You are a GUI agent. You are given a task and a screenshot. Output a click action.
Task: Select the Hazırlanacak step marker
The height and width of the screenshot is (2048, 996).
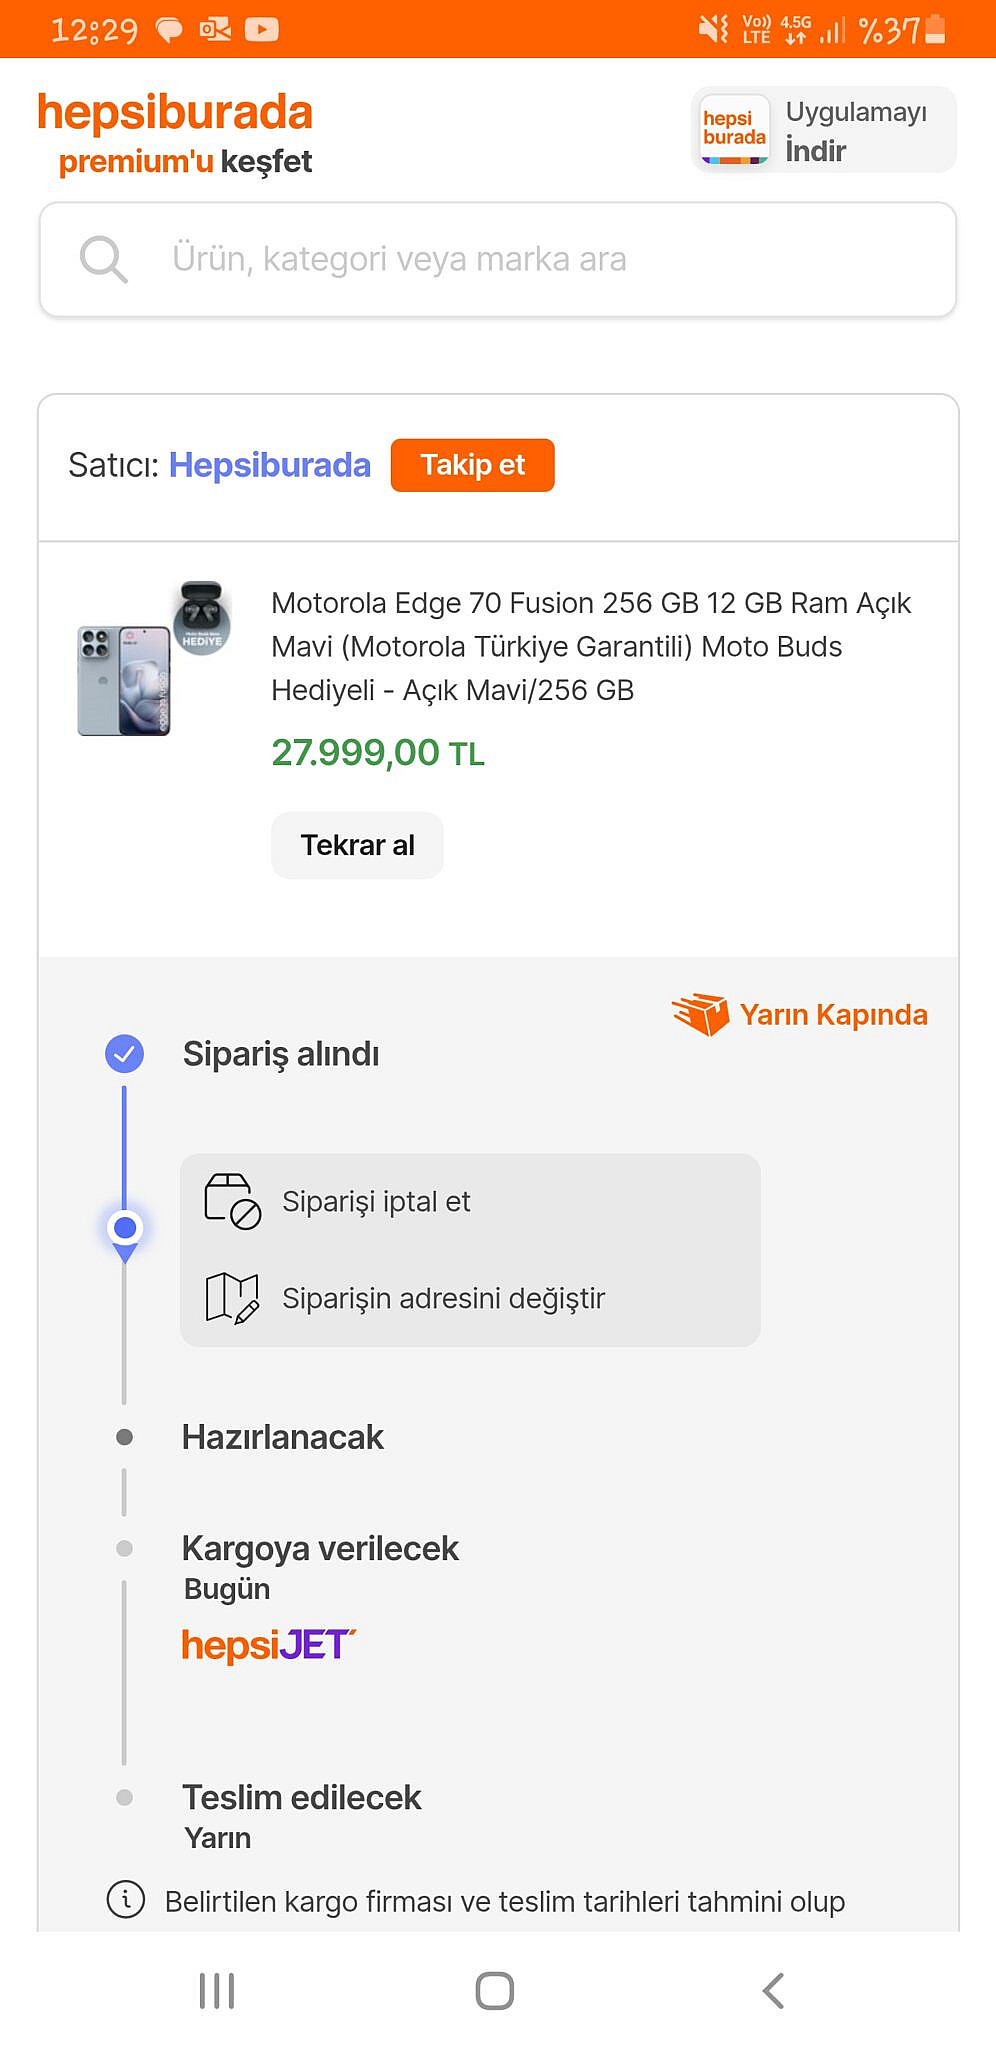click(x=124, y=1437)
